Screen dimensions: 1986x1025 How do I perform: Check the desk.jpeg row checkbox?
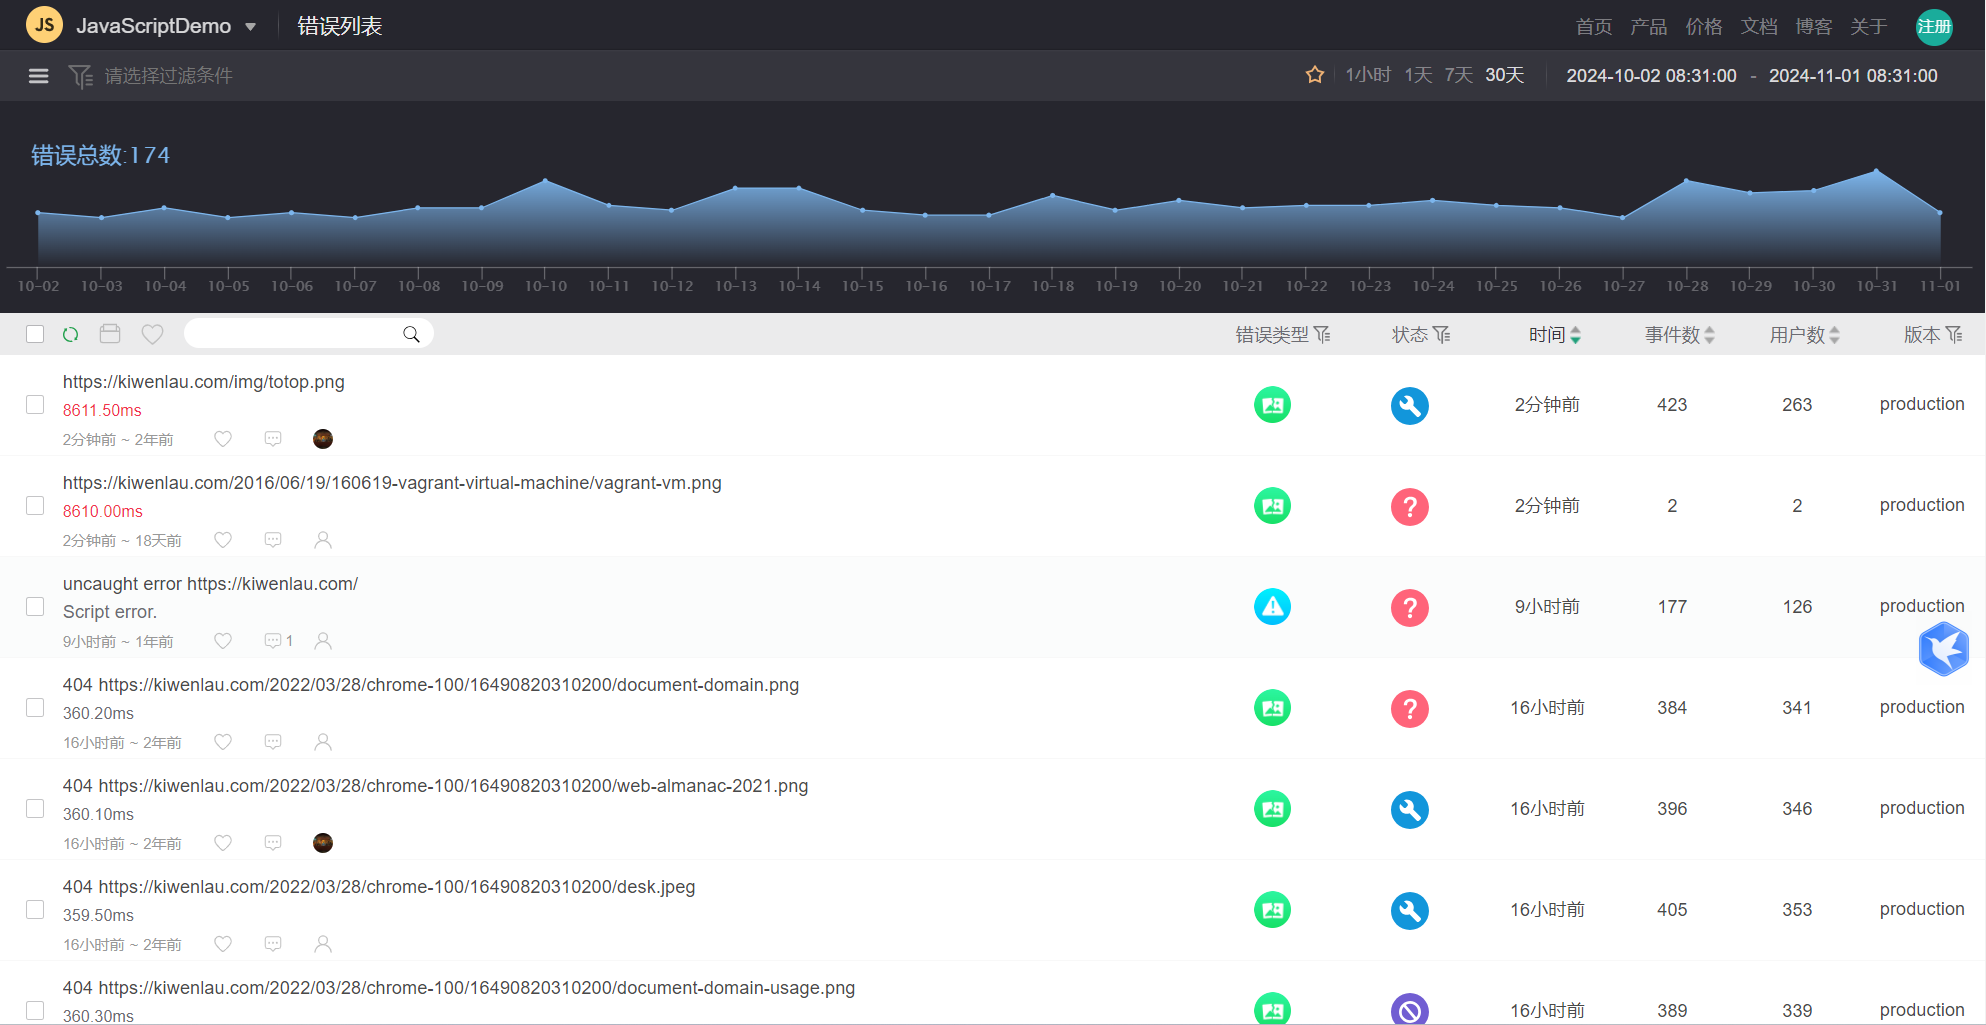click(35, 910)
